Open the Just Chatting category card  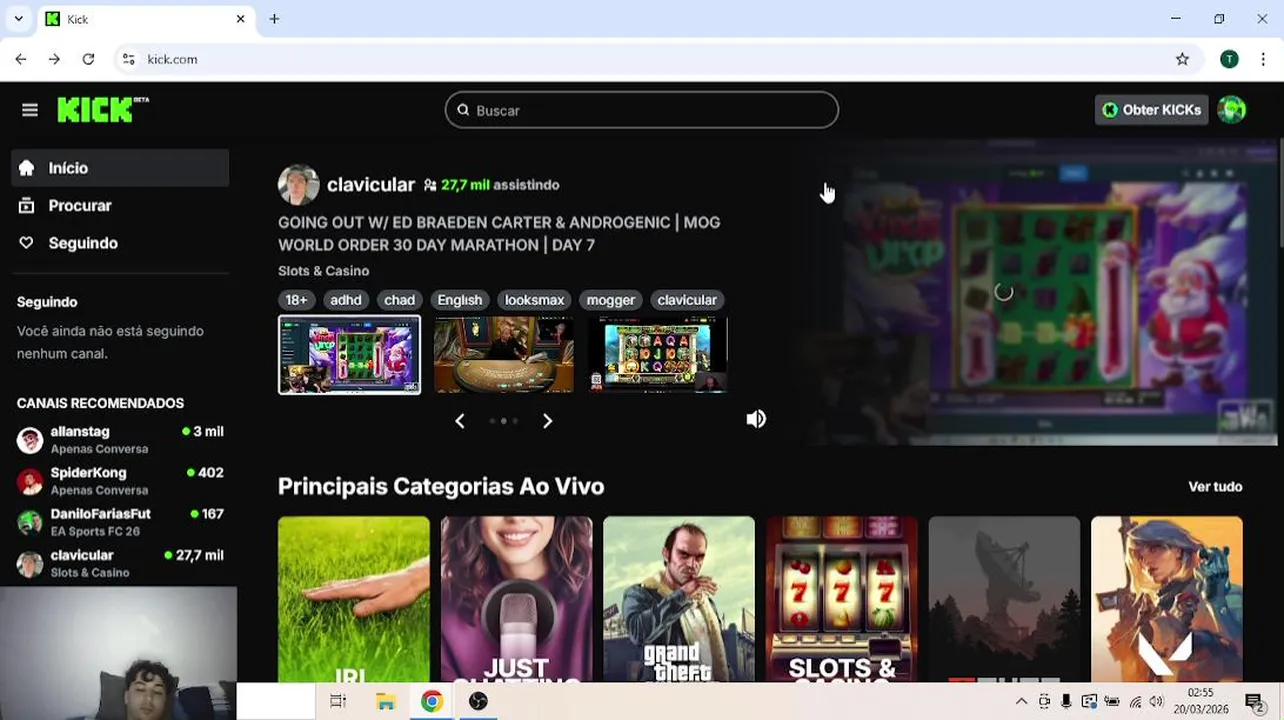click(x=516, y=599)
